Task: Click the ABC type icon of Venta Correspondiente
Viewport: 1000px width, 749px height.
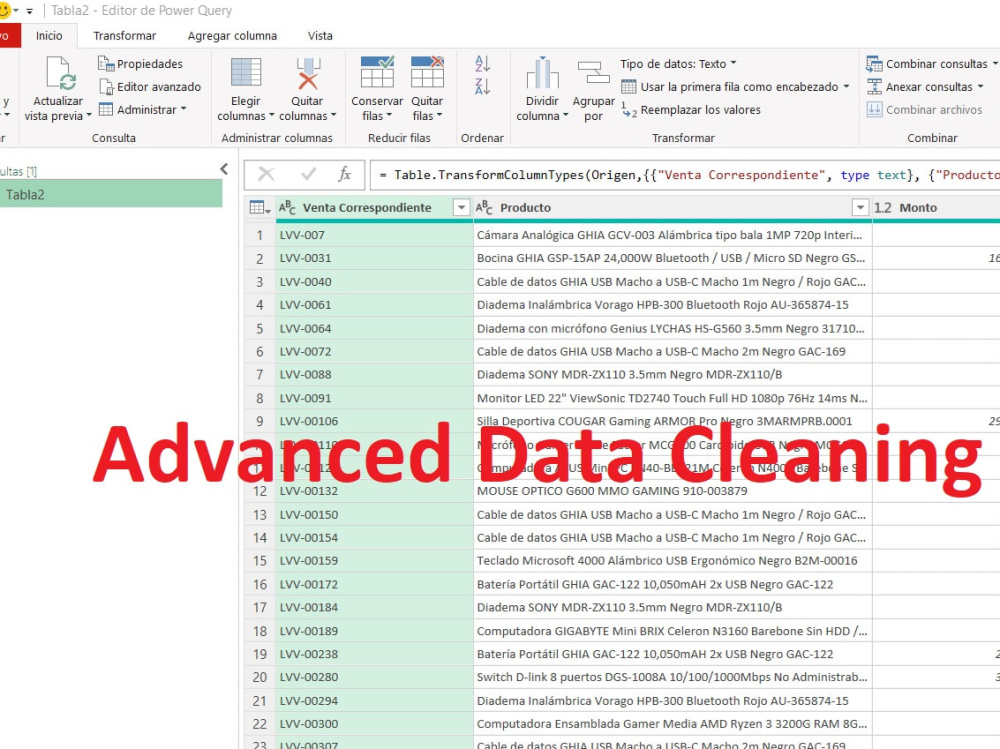Action: click(x=287, y=207)
